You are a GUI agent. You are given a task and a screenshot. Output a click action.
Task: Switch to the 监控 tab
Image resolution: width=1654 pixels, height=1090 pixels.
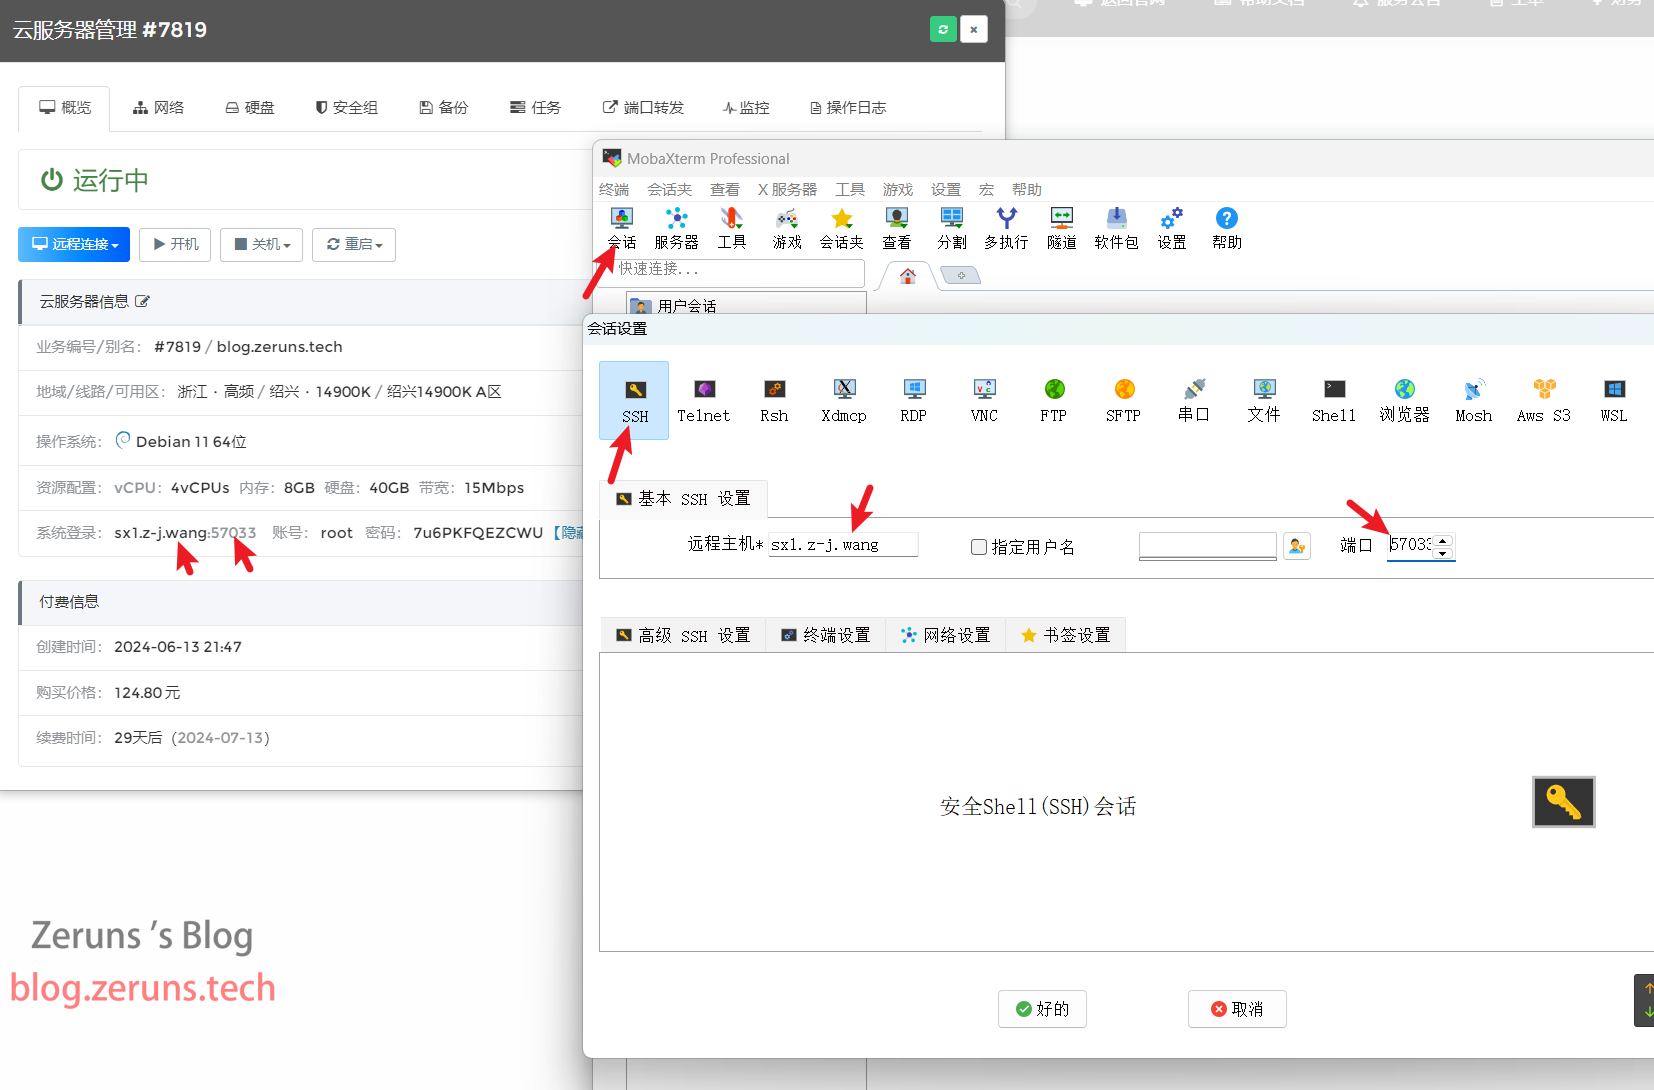coord(746,107)
